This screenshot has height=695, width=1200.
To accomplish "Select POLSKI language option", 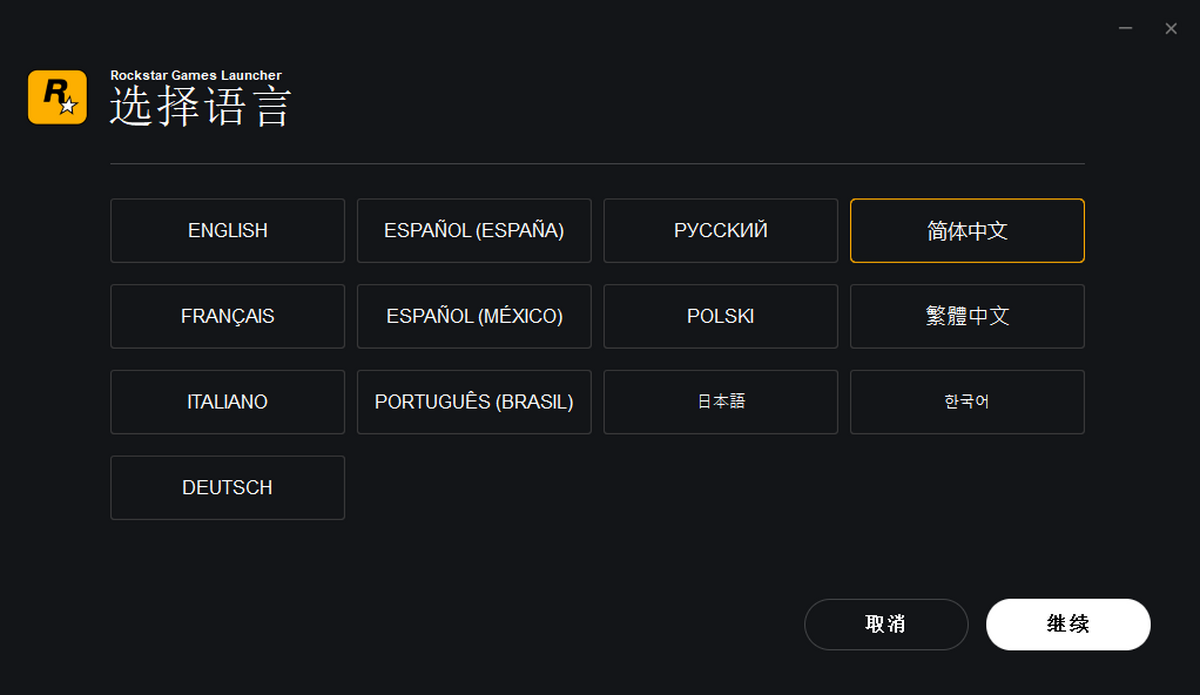I will click(720, 317).
